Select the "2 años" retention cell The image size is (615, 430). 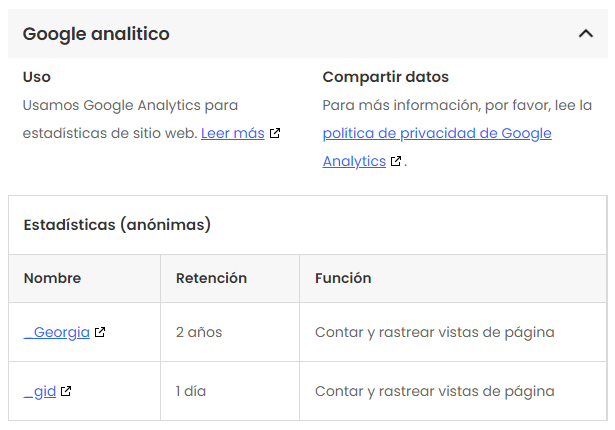(x=199, y=332)
